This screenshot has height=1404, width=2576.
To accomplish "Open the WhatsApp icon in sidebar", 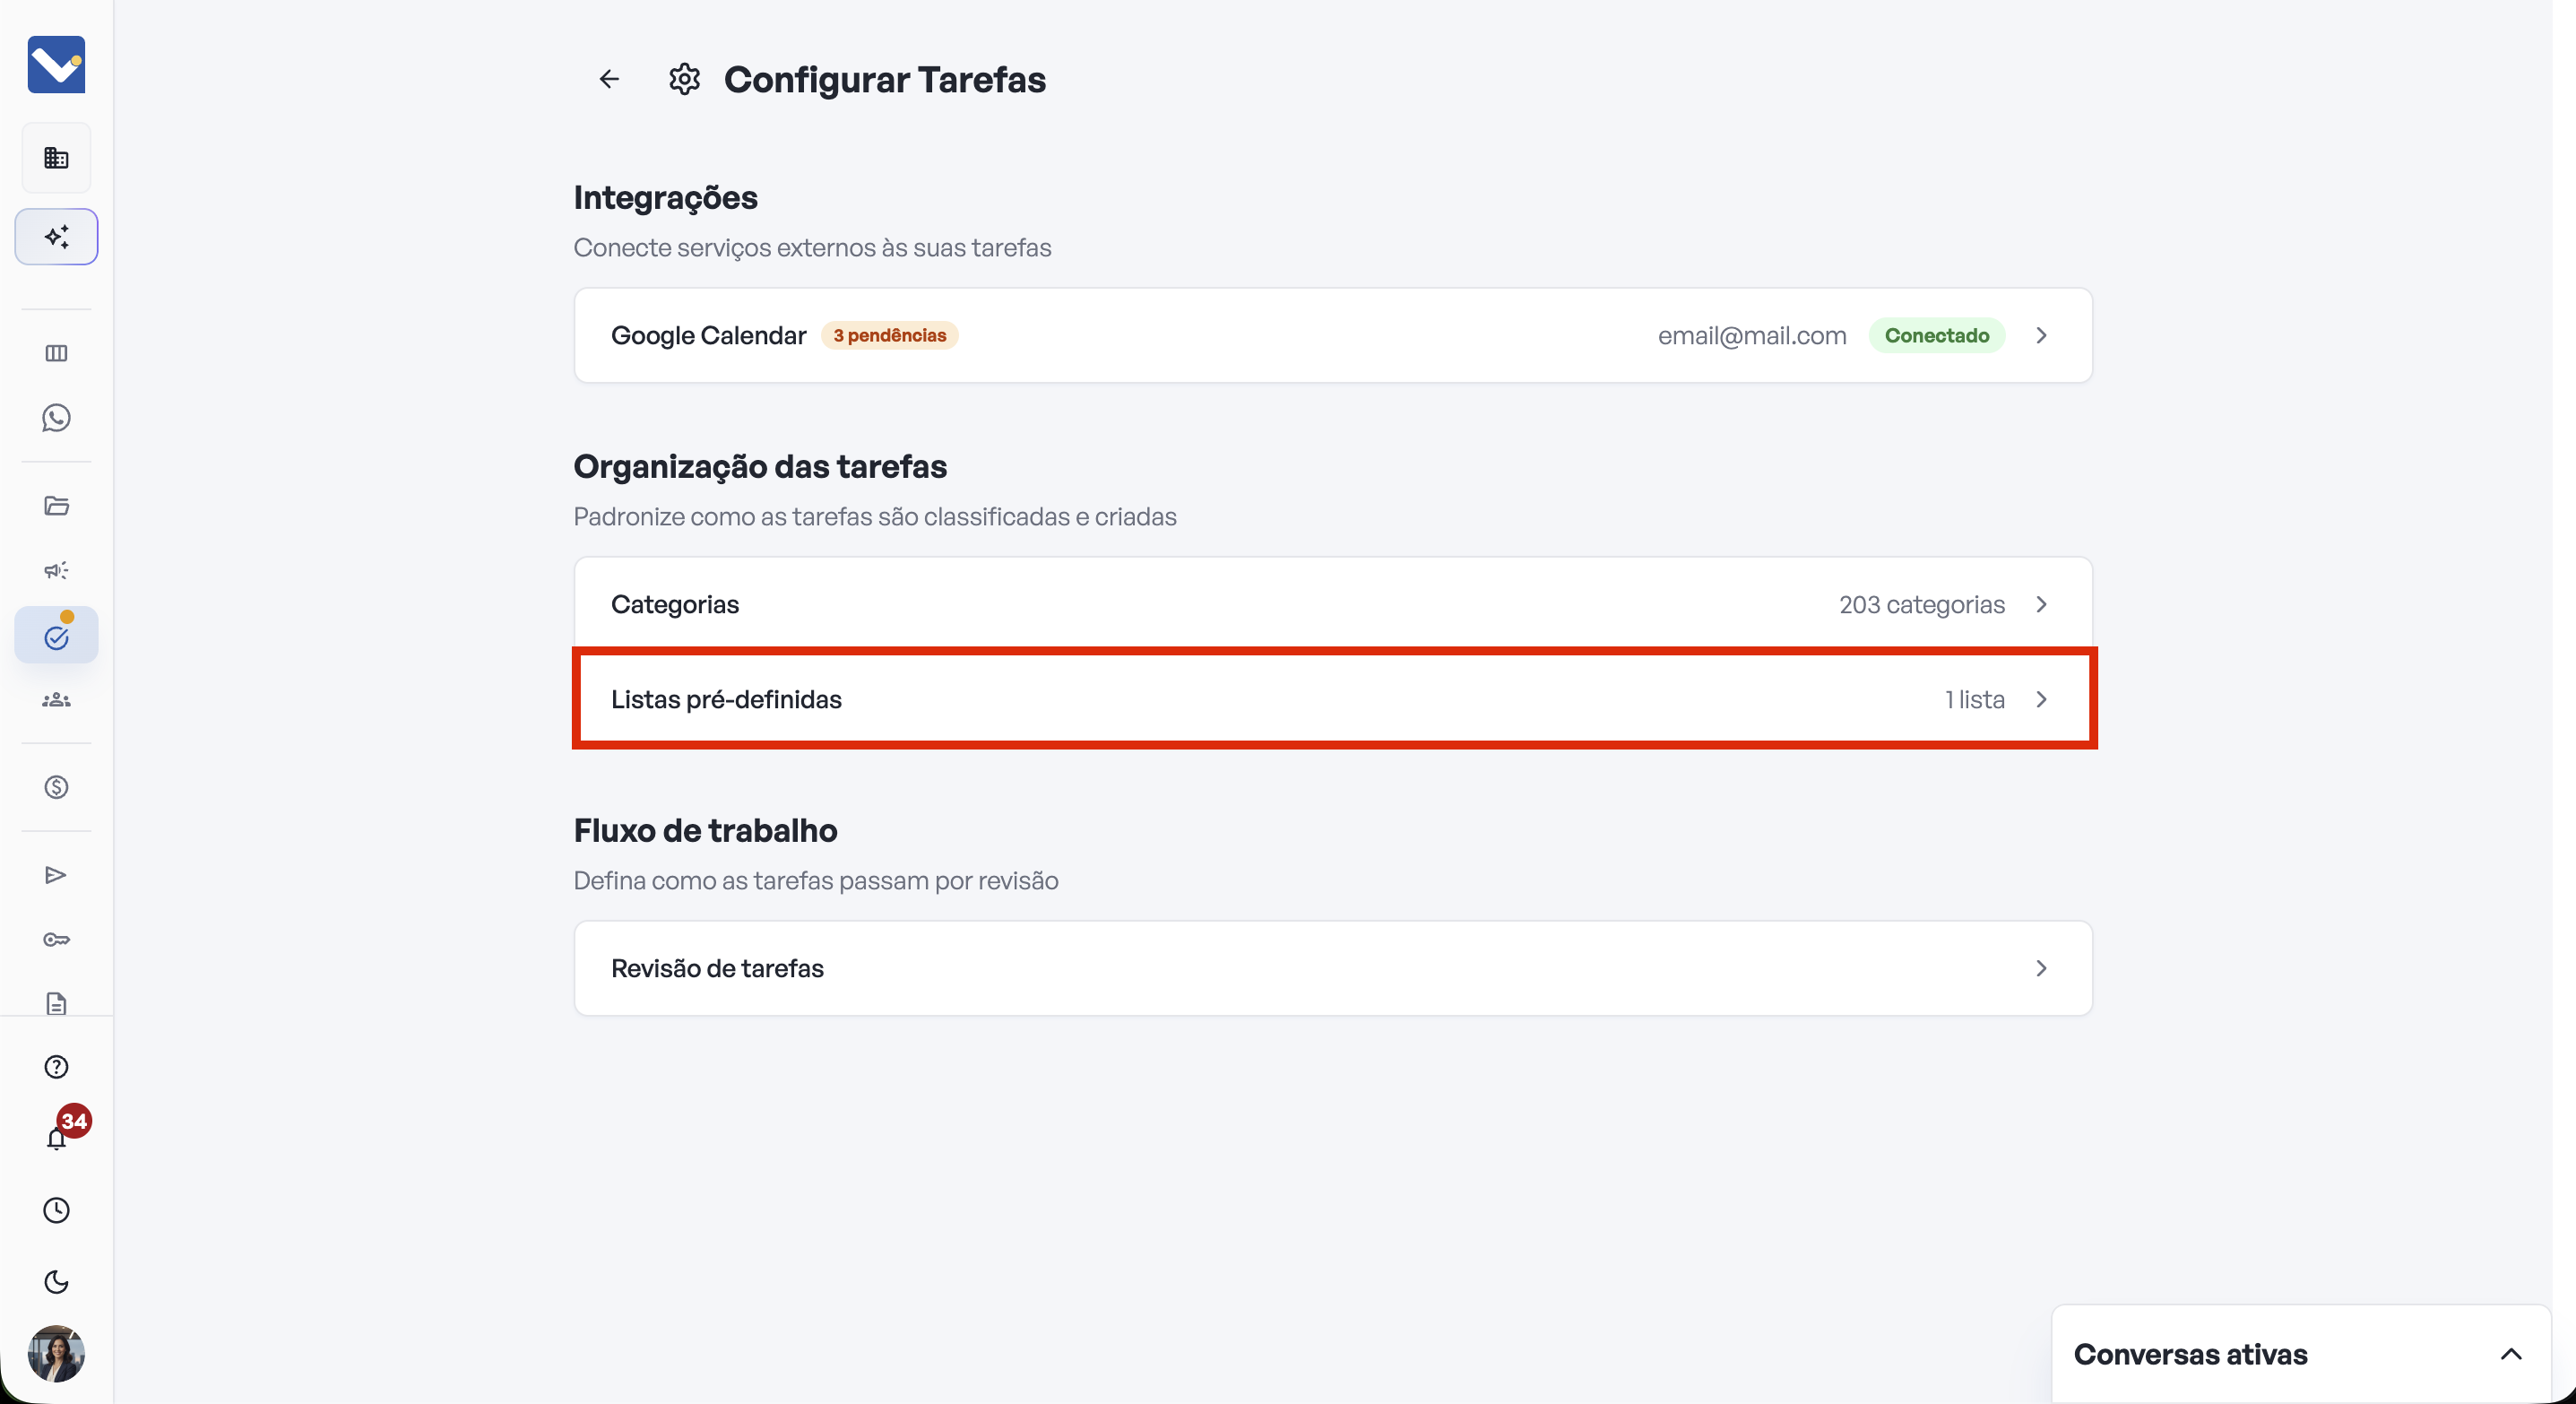I will coord(56,418).
